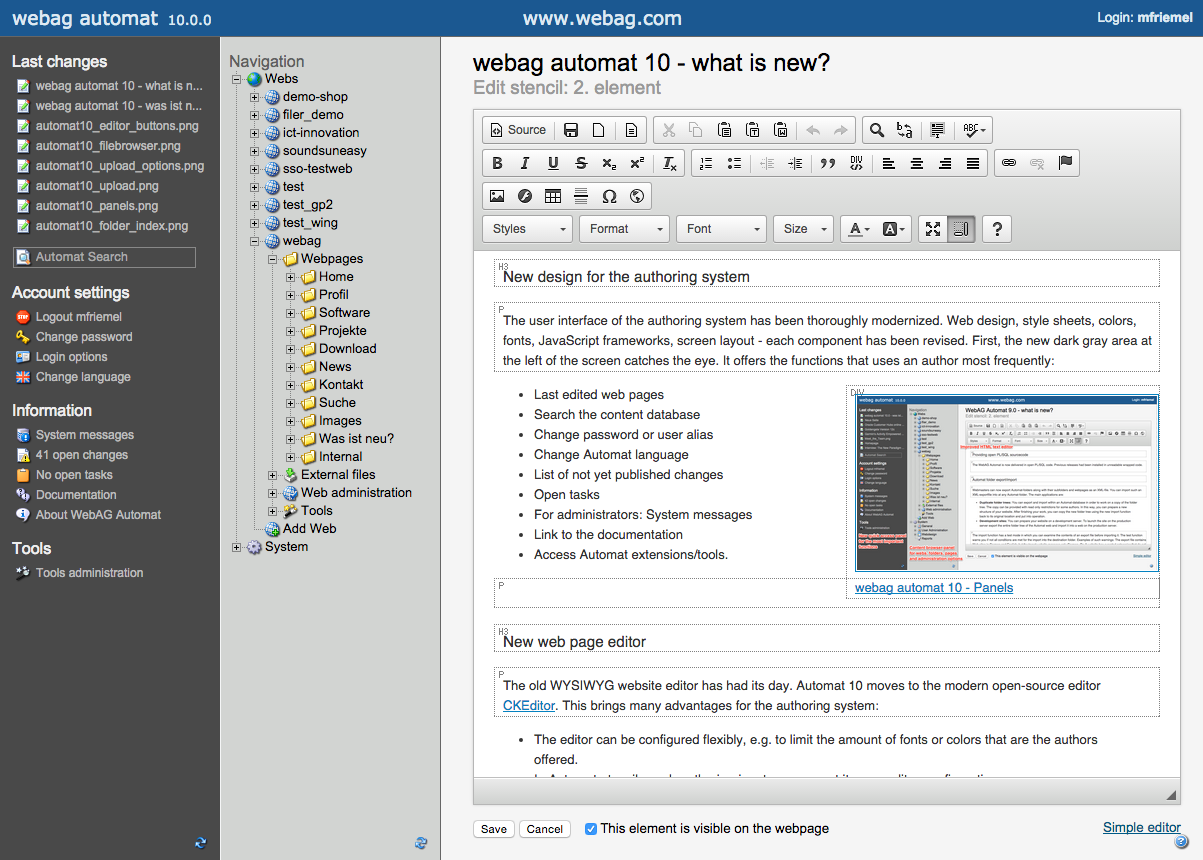The image size is (1203, 860).
Task: Insert a Flash object
Action: coord(525,196)
